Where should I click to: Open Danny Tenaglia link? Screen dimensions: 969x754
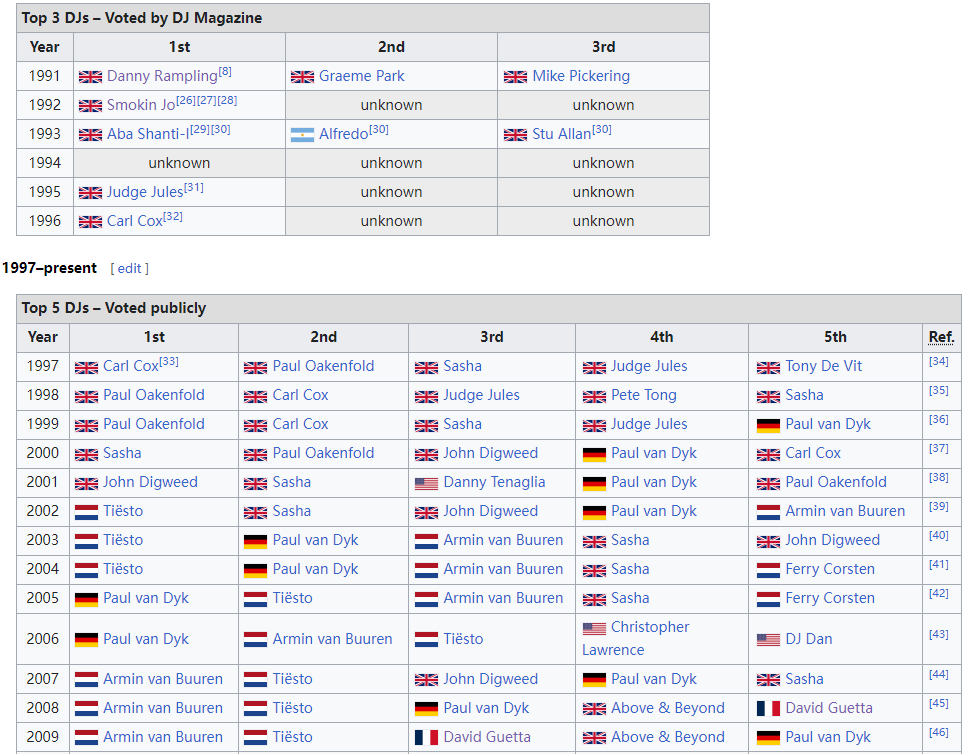click(x=494, y=482)
